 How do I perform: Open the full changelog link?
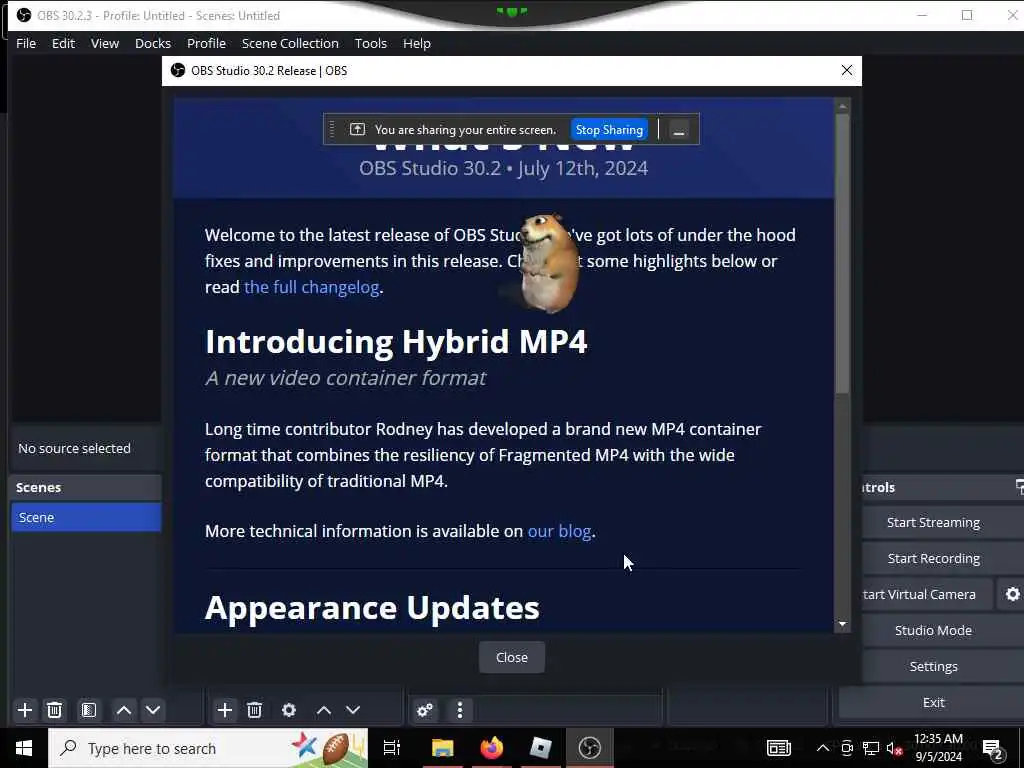[x=312, y=287]
